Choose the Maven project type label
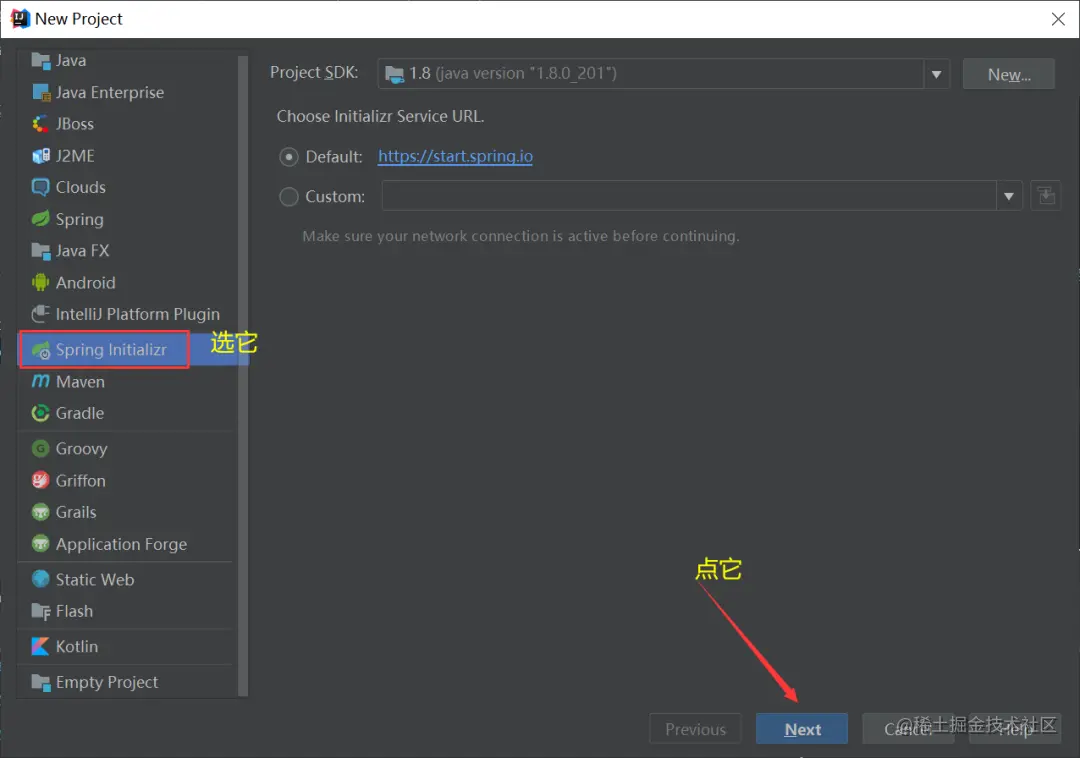Viewport: 1080px width, 758px height. pos(80,381)
